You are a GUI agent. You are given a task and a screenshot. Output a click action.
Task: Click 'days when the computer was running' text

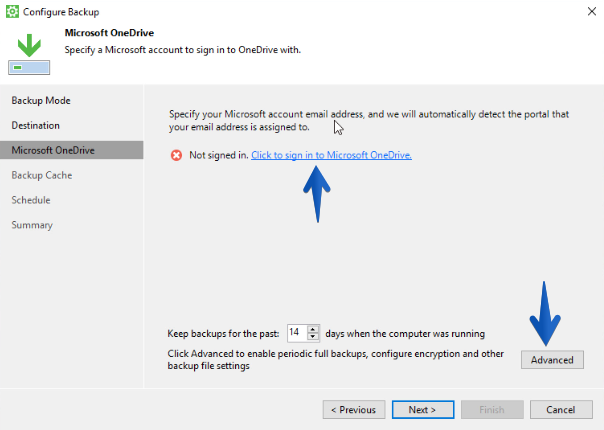(405, 334)
